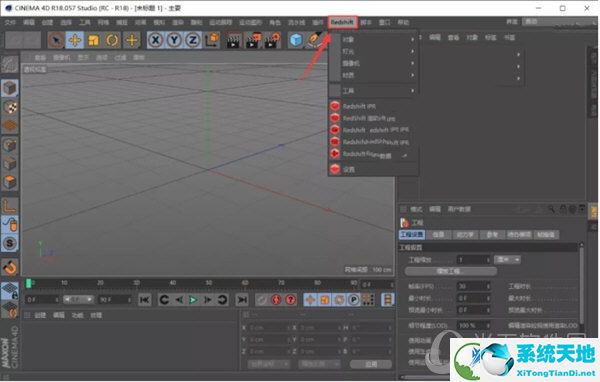Go to previous key circular arrow
The width and height of the screenshot is (600, 382).
point(164,300)
